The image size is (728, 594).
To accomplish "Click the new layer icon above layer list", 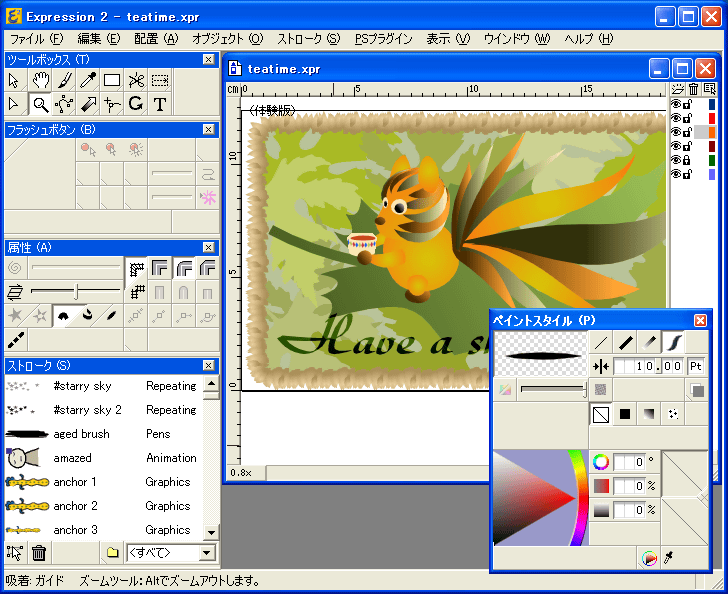I will 677,89.
